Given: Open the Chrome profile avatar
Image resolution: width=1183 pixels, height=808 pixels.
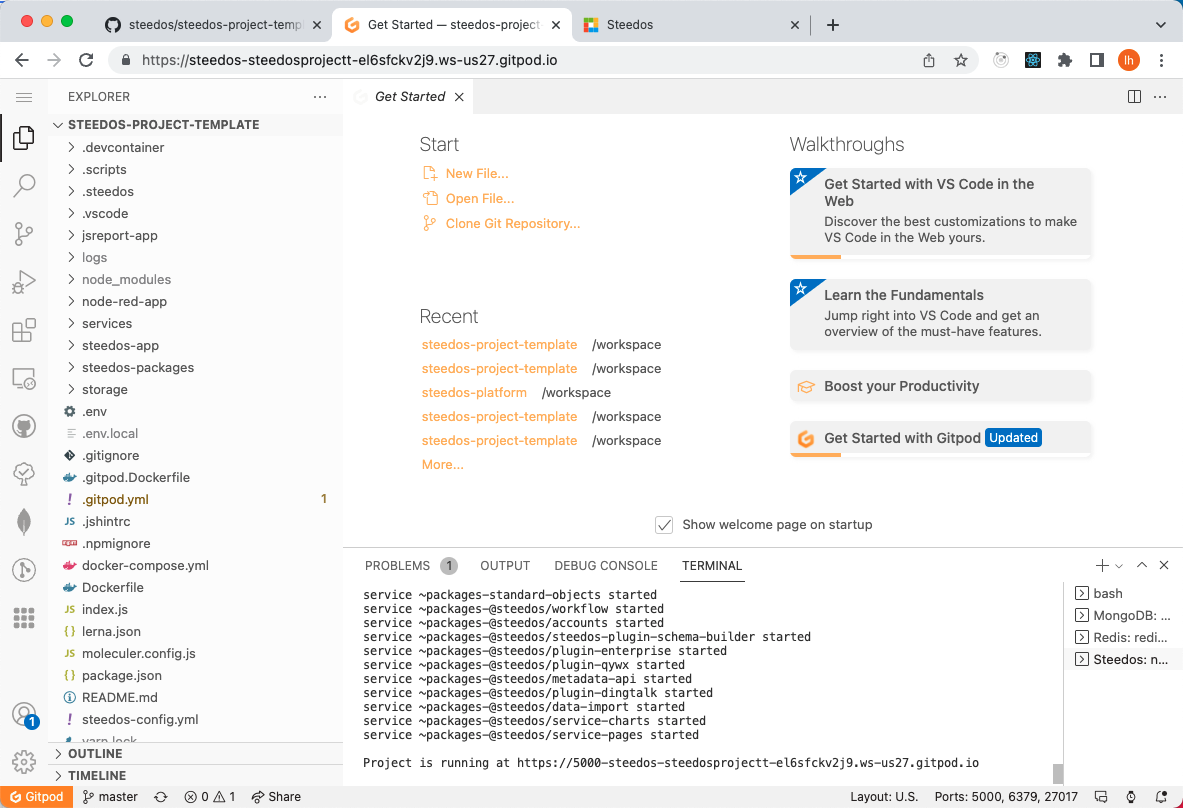Looking at the screenshot, I should click(1129, 60).
